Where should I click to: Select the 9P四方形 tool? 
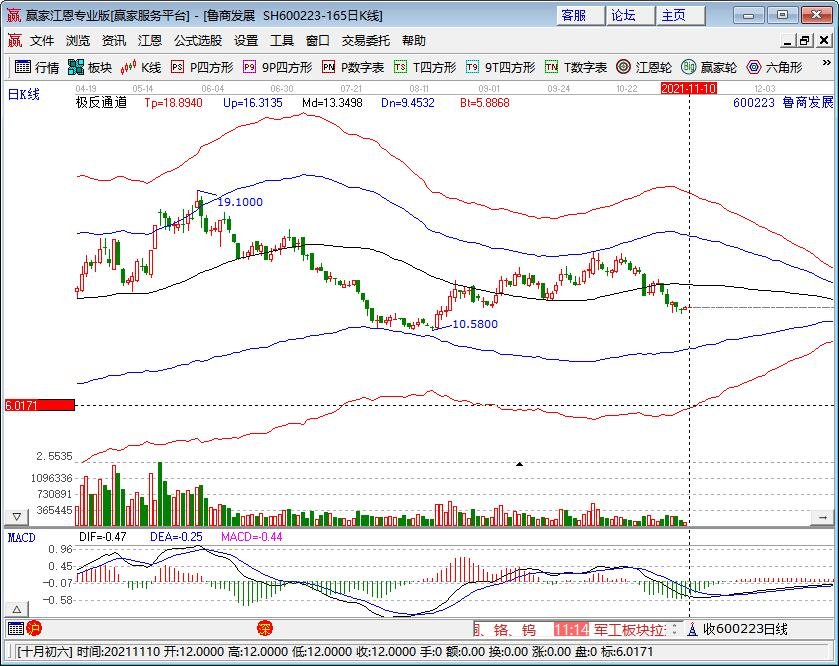pos(276,67)
